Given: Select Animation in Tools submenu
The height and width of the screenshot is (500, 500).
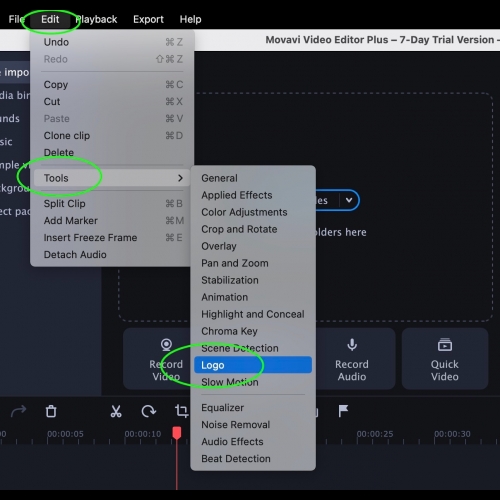Looking at the screenshot, I should click(253, 297).
